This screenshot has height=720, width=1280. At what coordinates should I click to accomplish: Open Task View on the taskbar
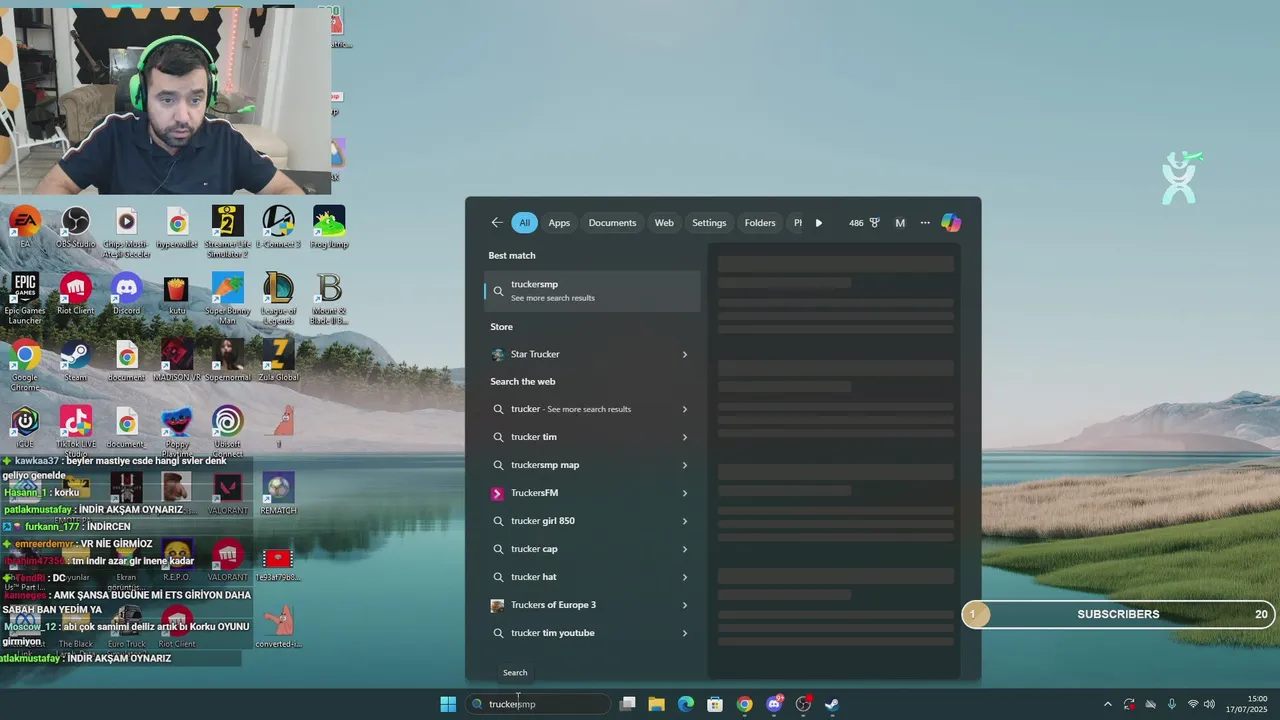(628, 704)
